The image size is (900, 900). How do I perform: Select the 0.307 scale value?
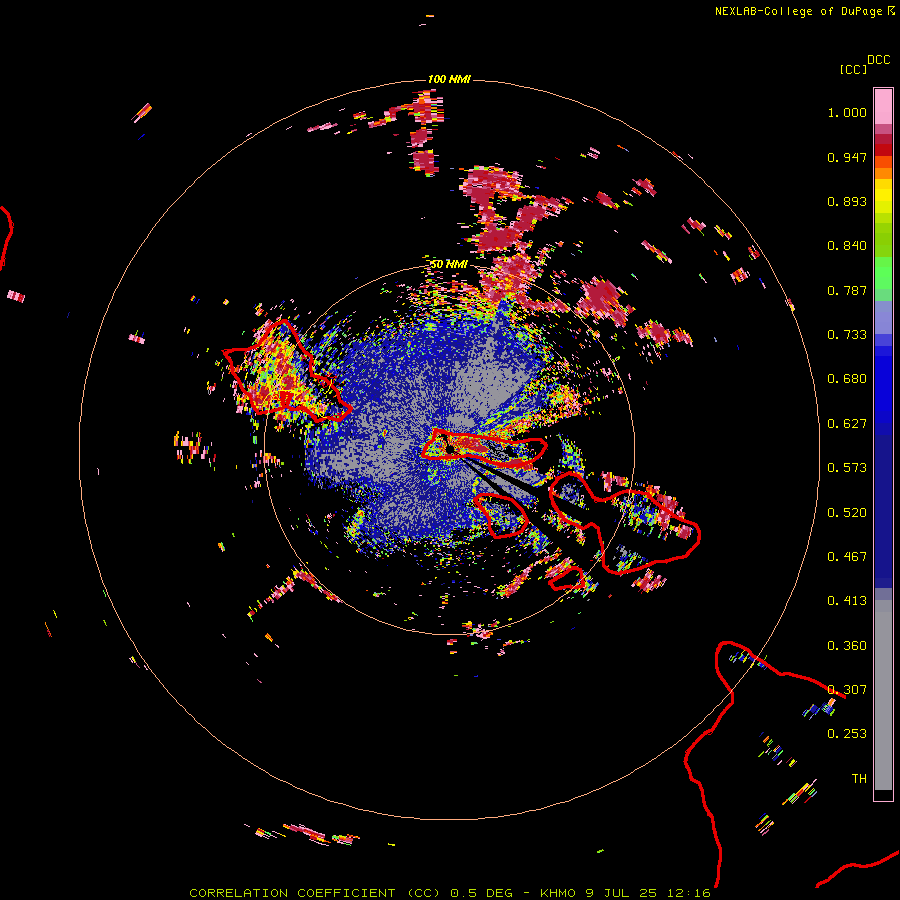point(847,690)
